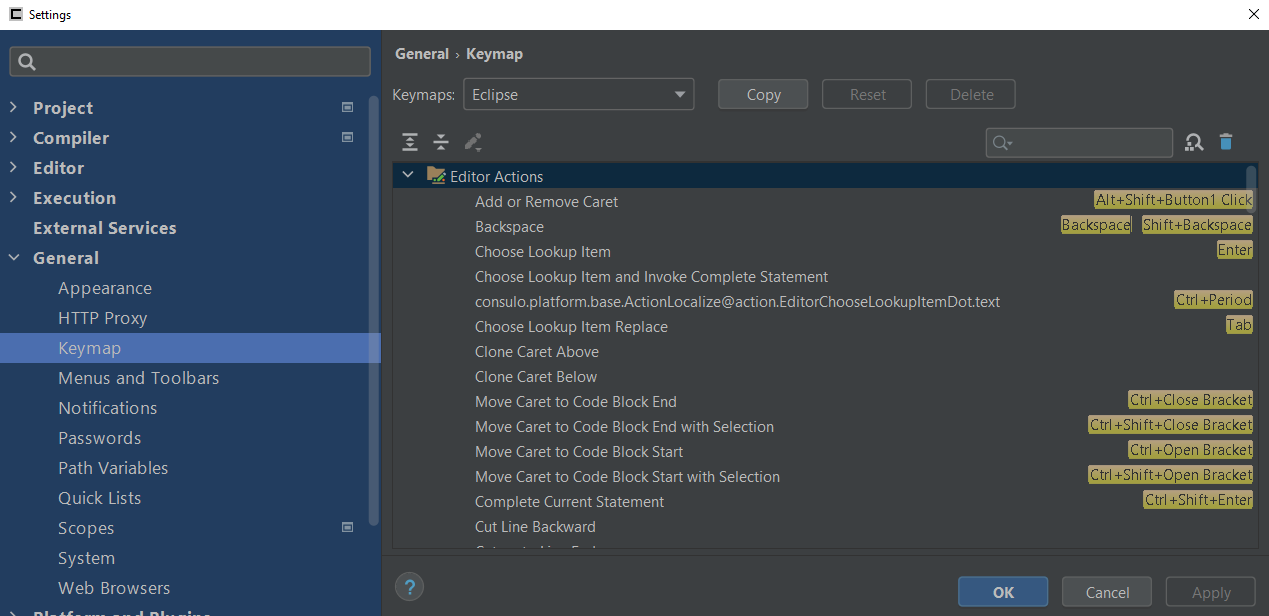
Task: Click the edit shortcut pencil icon
Action: coord(473,142)
